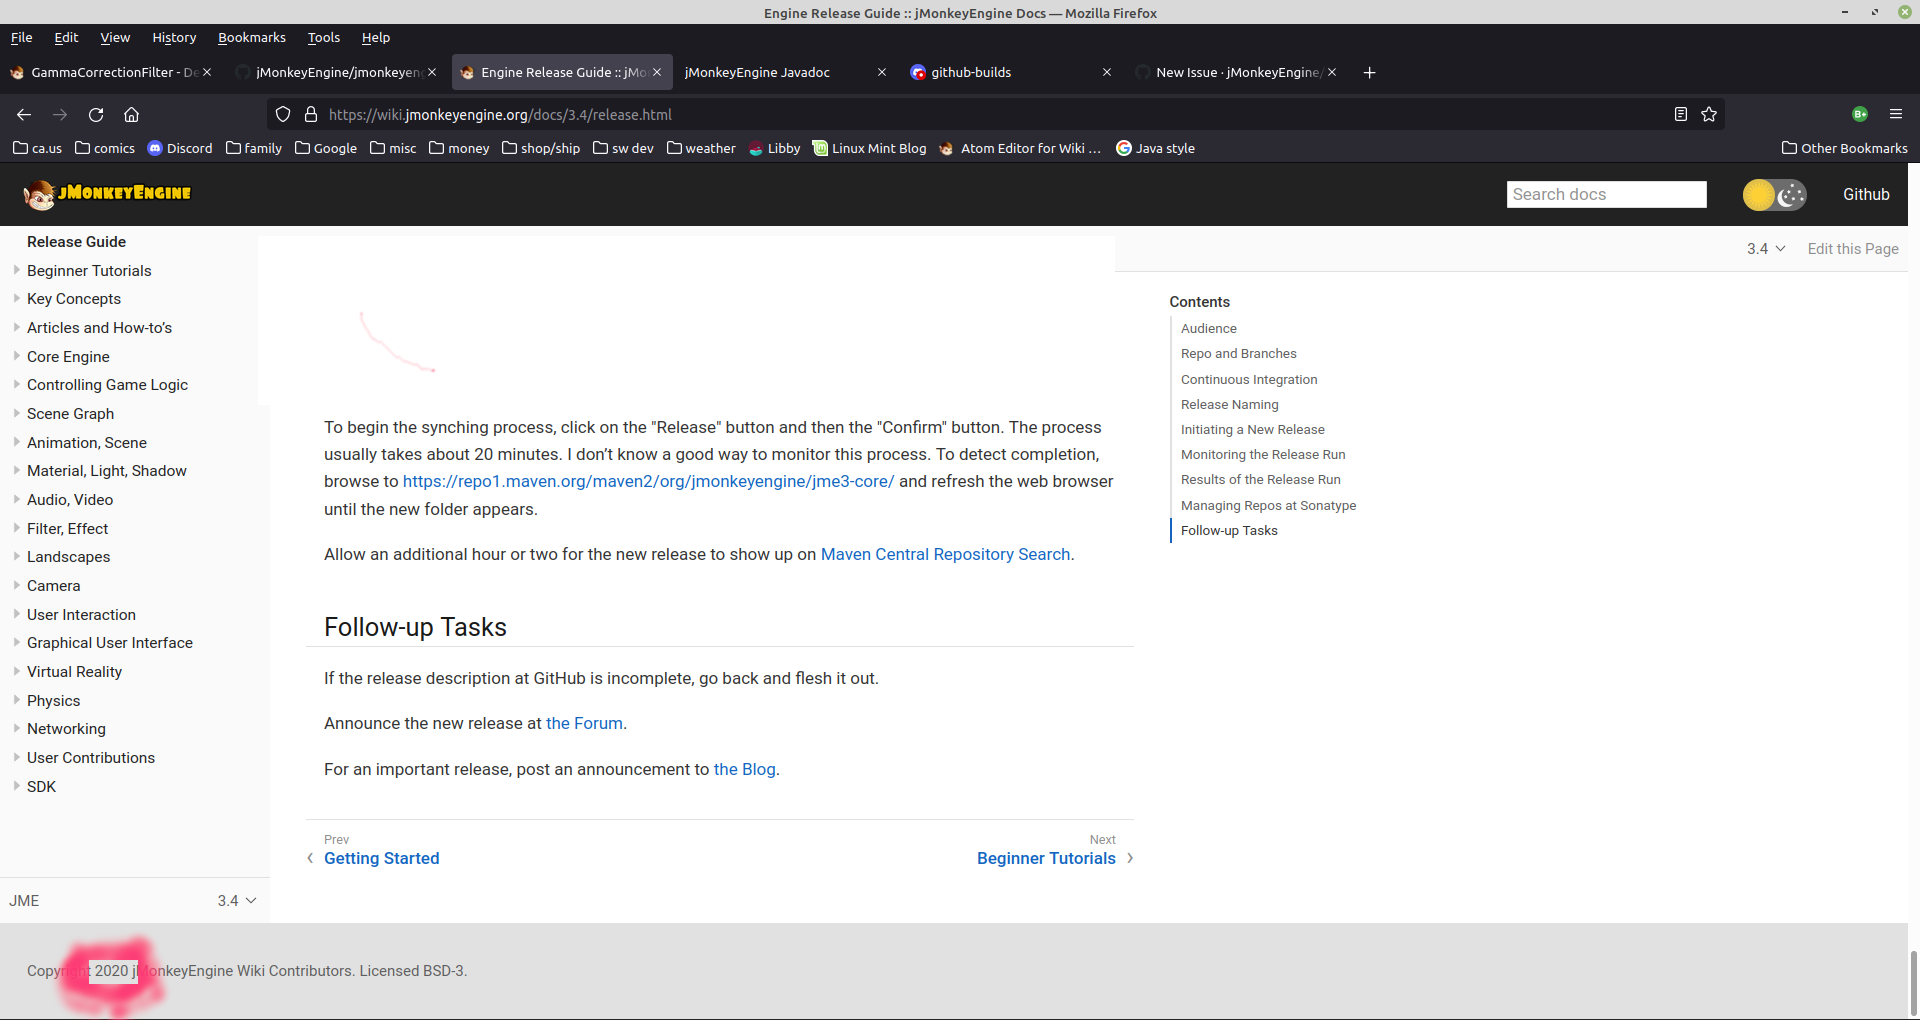Click the Github link in header
This screenshot has width=1920, height=1020.
point(1866,194)
